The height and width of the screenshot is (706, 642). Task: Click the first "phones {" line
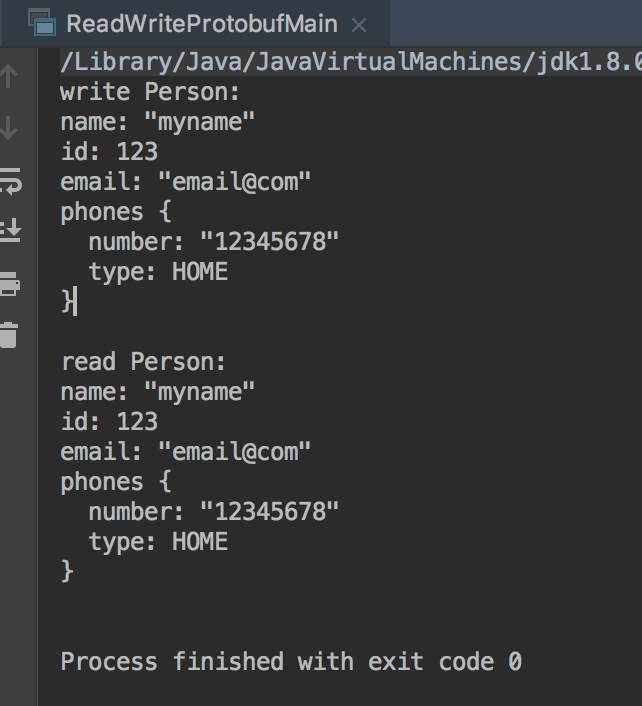coord(115,212)
